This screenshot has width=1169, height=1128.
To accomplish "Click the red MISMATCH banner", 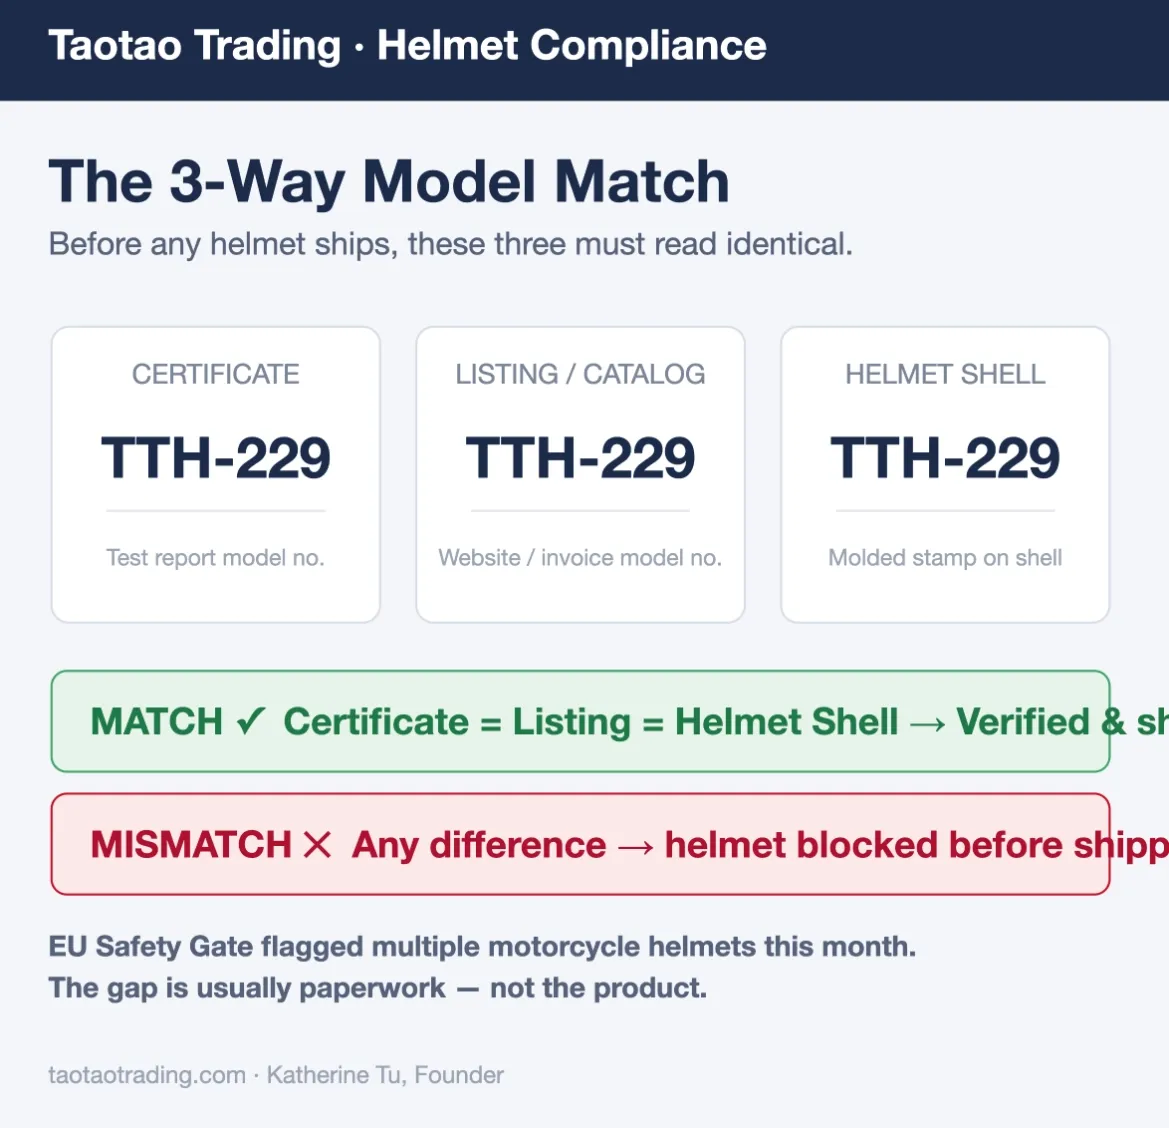I will click(x=580, y=844).
